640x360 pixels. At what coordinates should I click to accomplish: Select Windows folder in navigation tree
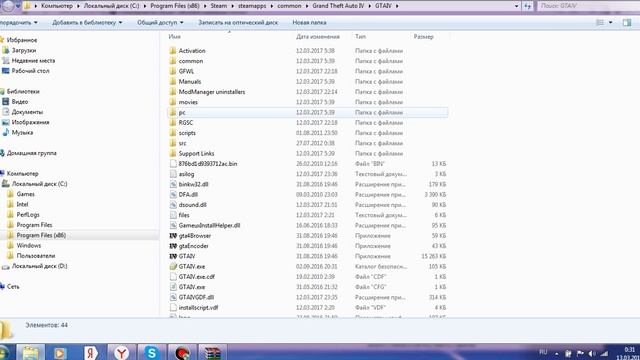click(x=29, y=245)
